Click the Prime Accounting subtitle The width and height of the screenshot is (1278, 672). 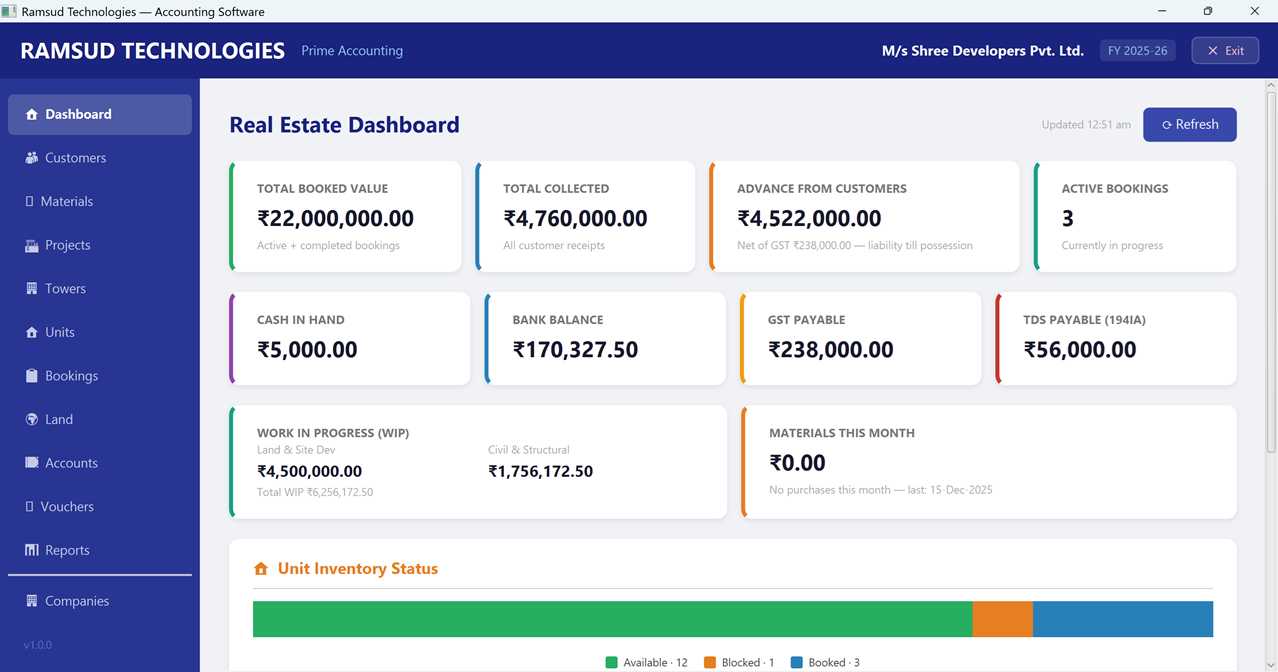[352, 51]
